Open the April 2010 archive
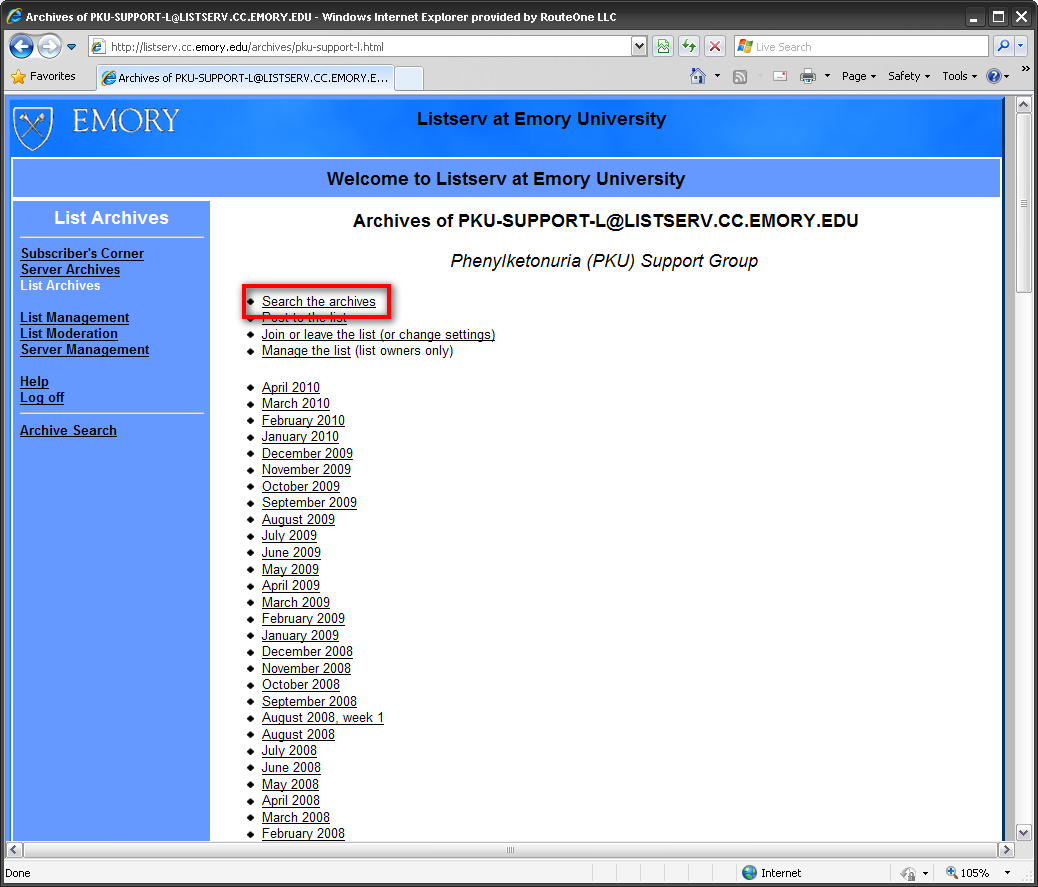The height and width of the screenshot is (887, 1038). (291, 387)
